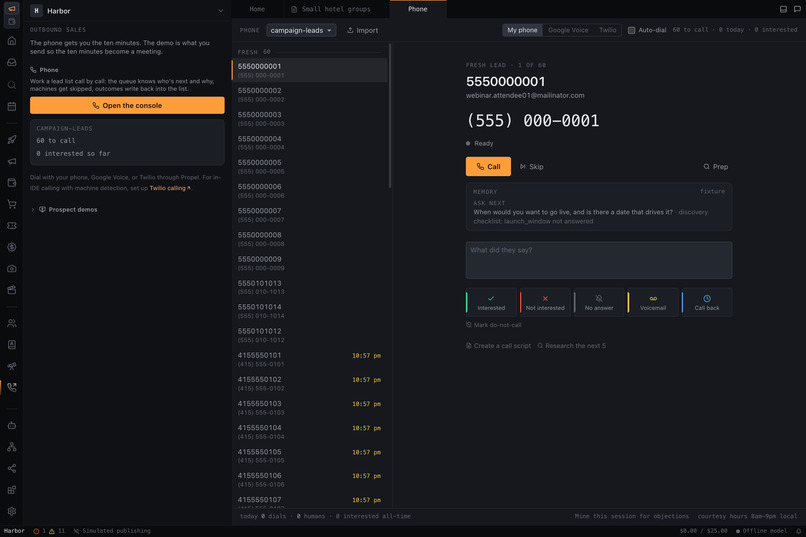Select lead 5550000002 in the list

310,95
